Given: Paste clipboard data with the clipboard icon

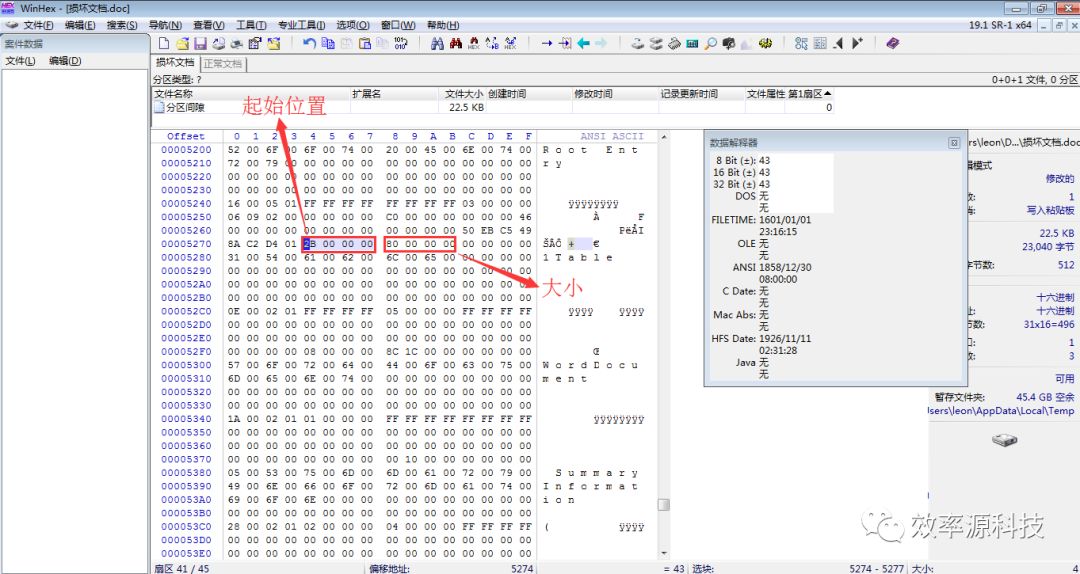Looking at the screenshot, I should tap(365, 43).
